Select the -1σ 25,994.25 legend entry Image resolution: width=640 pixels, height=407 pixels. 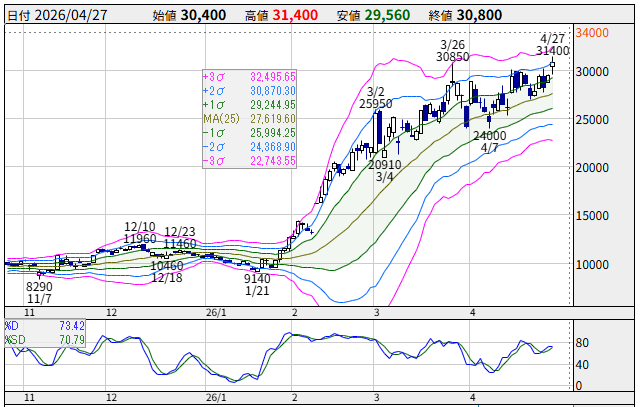[x=249, y=132]
